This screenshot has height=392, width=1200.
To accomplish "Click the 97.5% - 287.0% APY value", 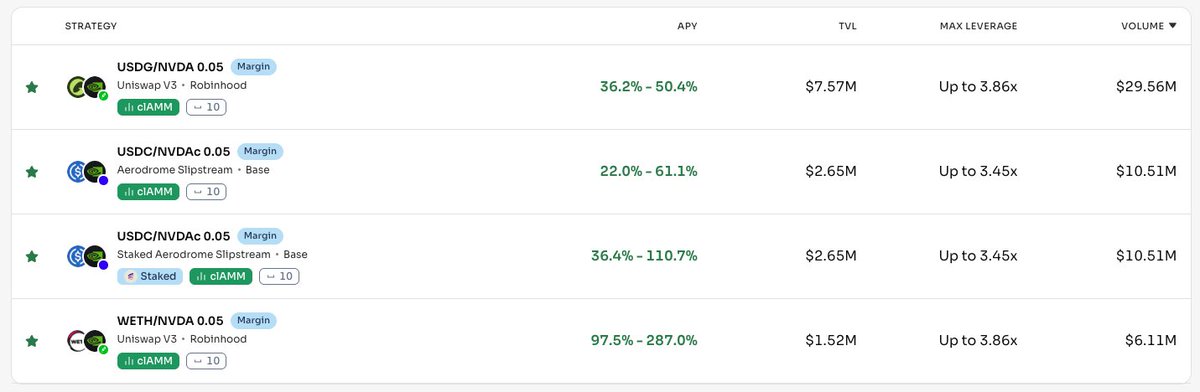I will click(x=644, y=341).
